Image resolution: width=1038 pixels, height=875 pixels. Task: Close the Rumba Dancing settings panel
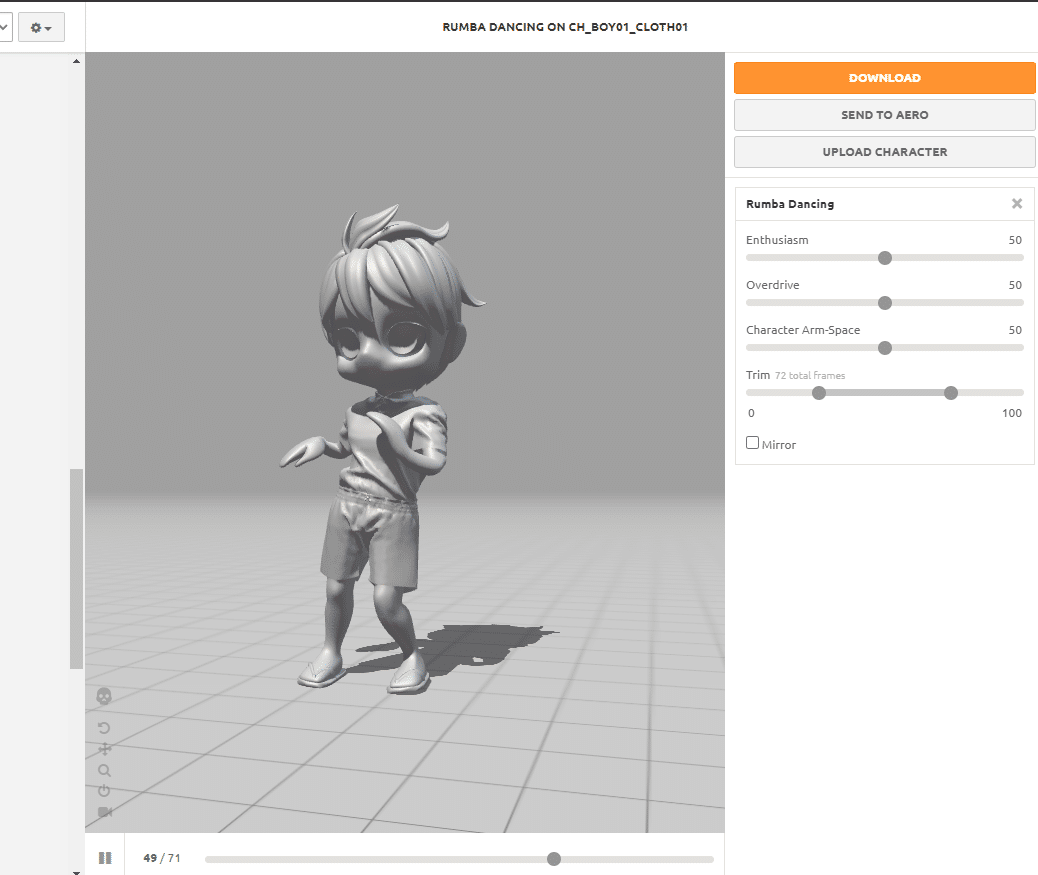(x=1017, y=203)
